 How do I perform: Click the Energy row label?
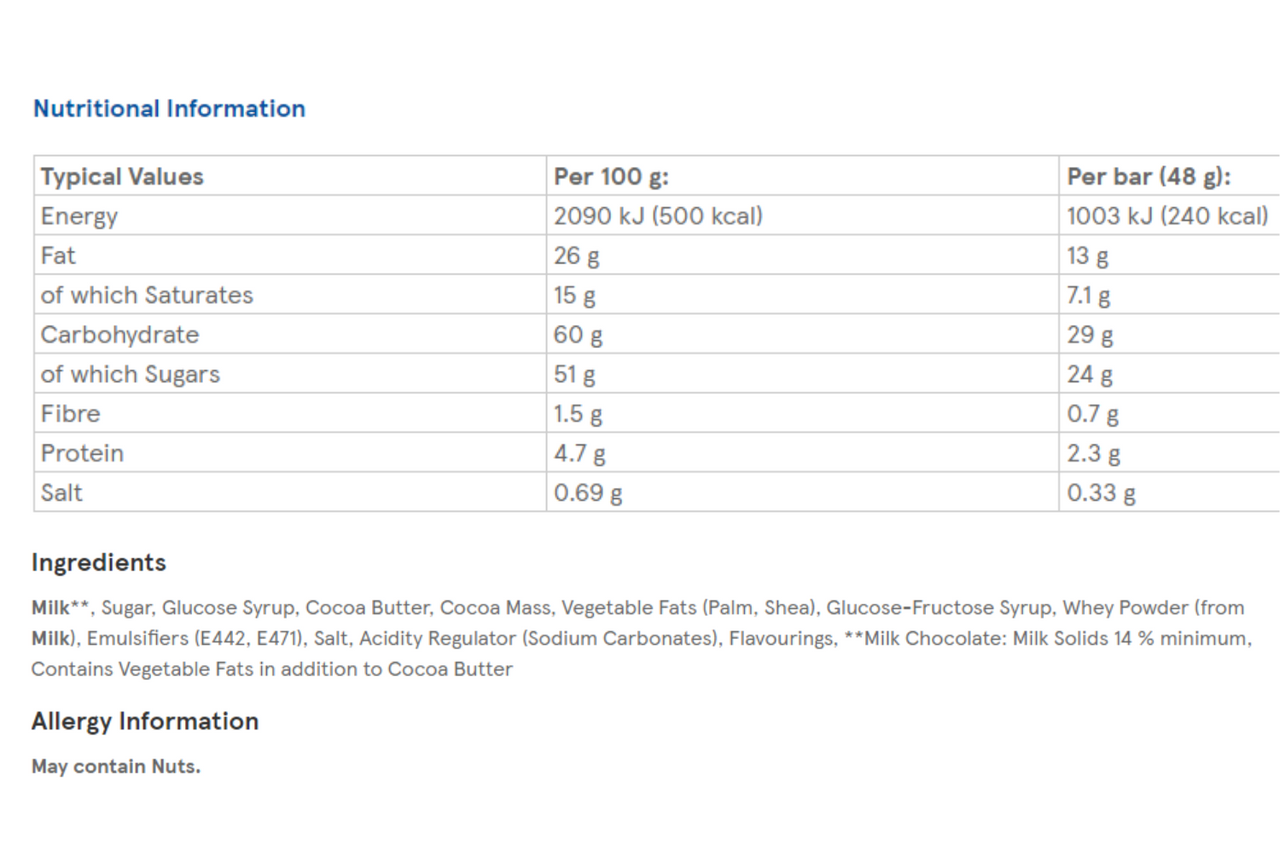click(x=79, y=216)
